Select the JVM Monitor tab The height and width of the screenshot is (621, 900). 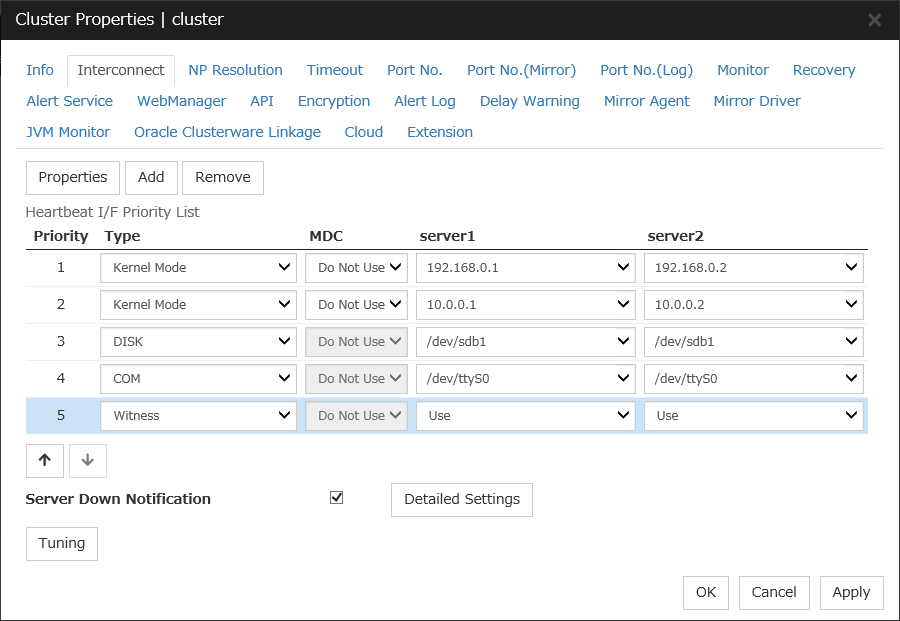68,132
